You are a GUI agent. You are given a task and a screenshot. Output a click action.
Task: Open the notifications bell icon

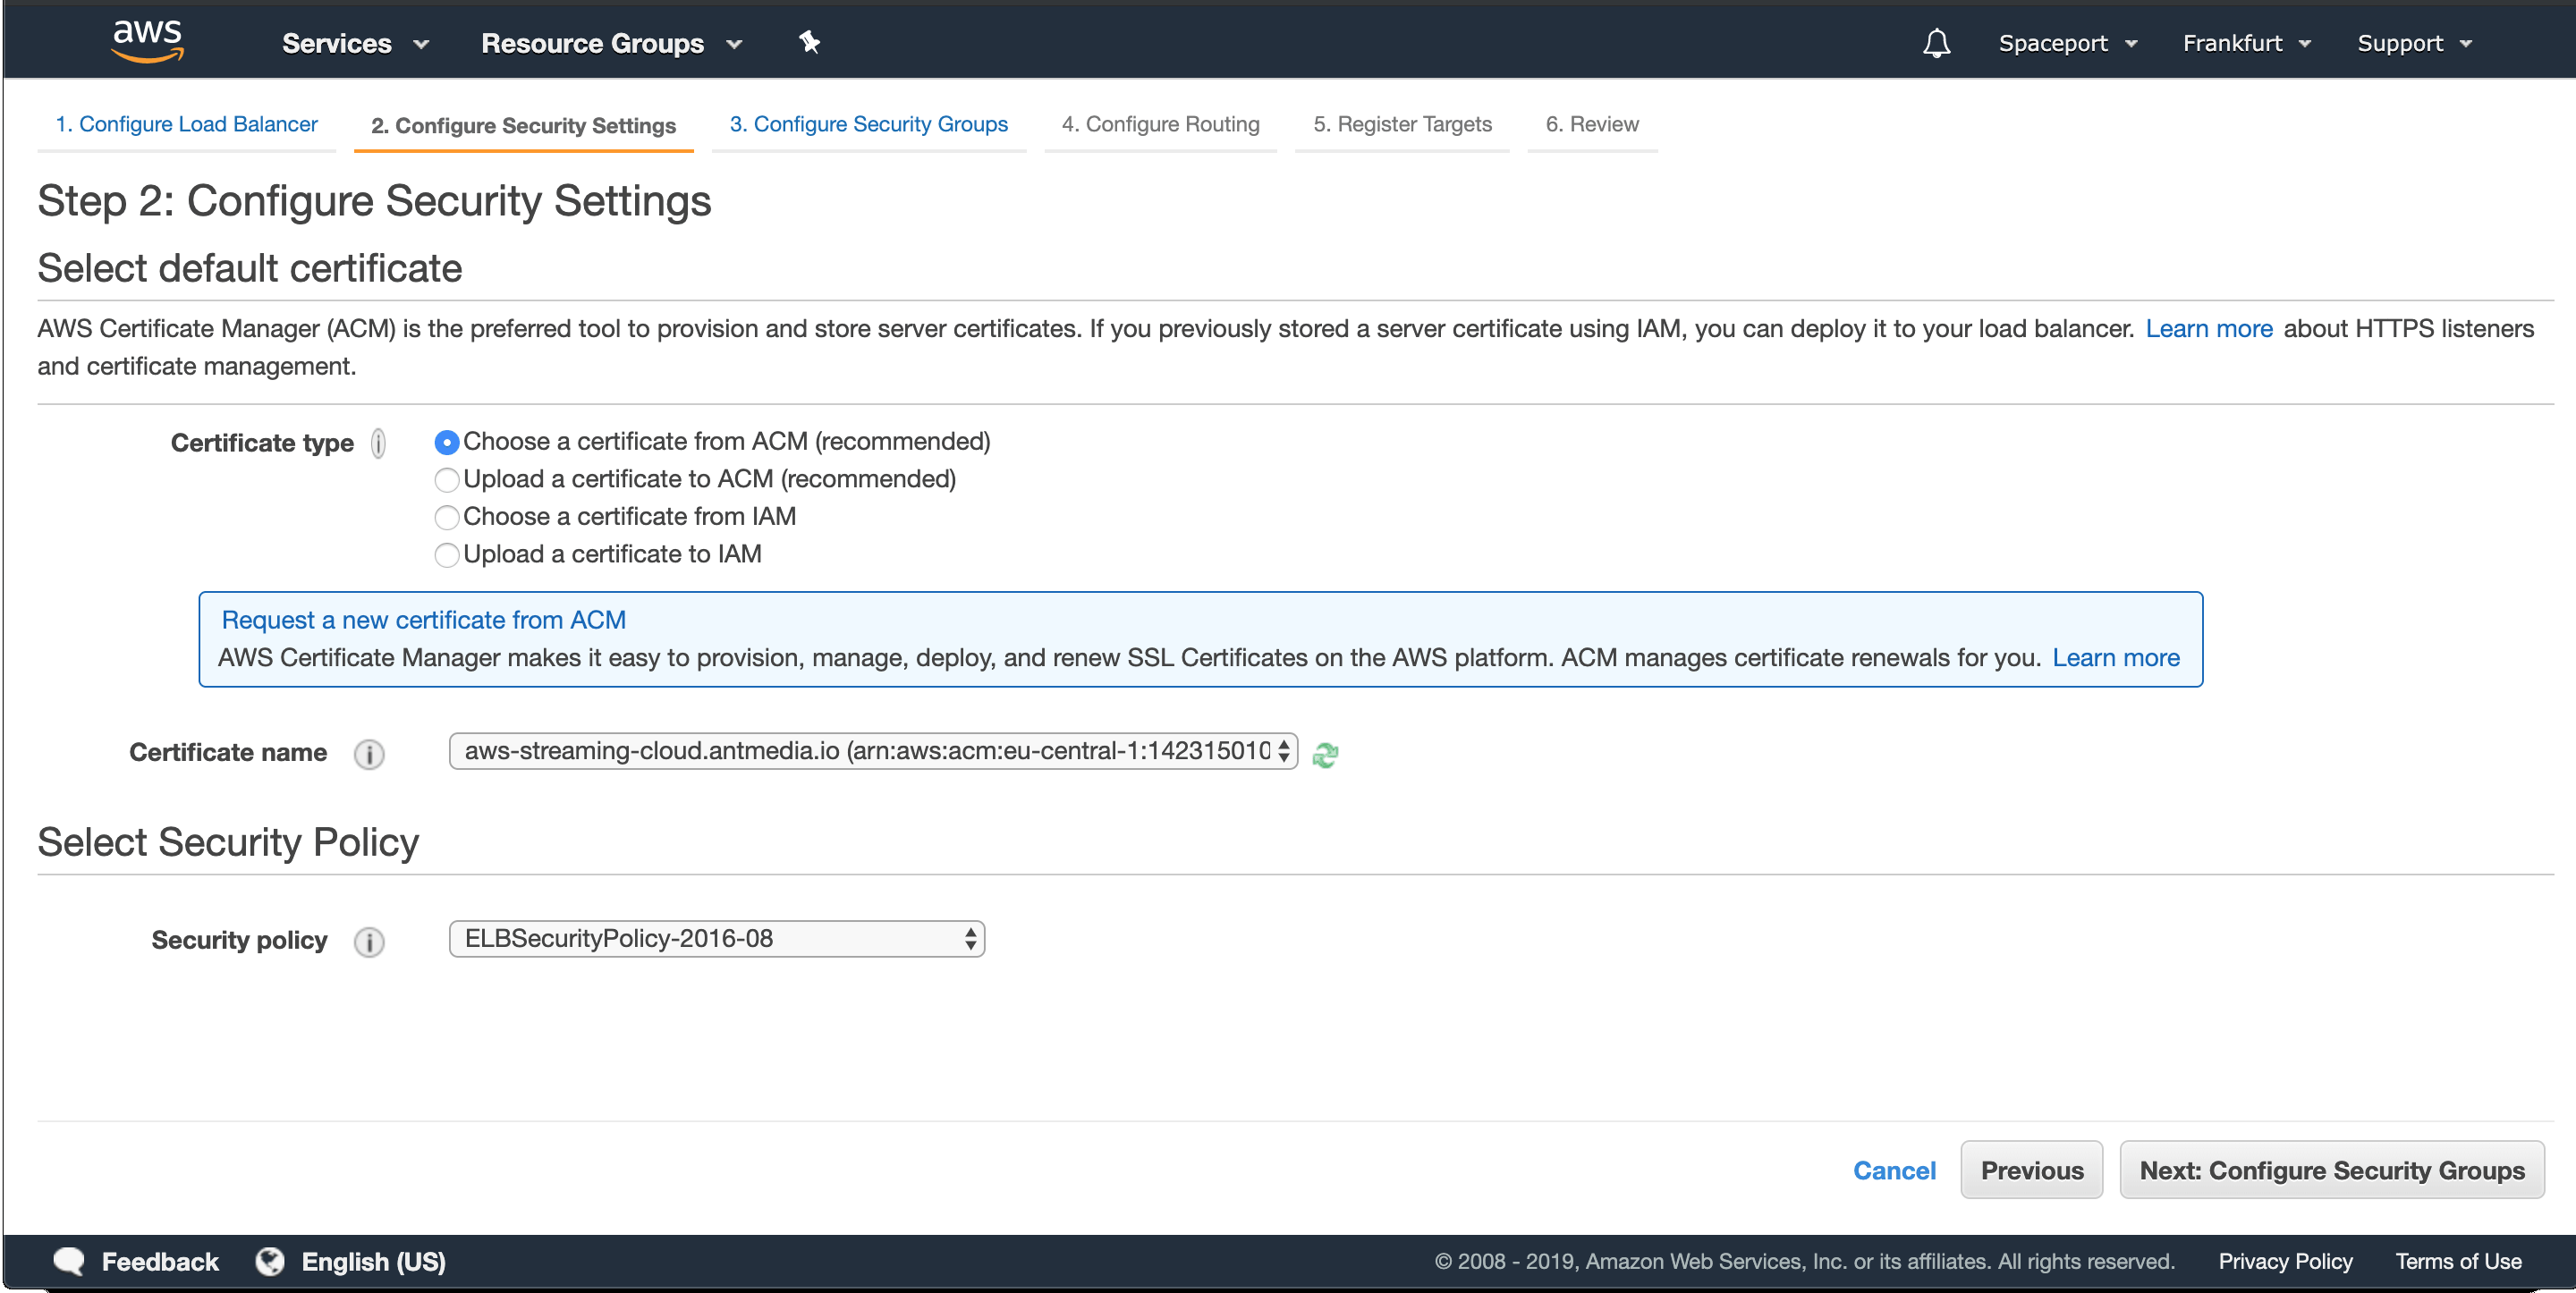[1936, 43]
